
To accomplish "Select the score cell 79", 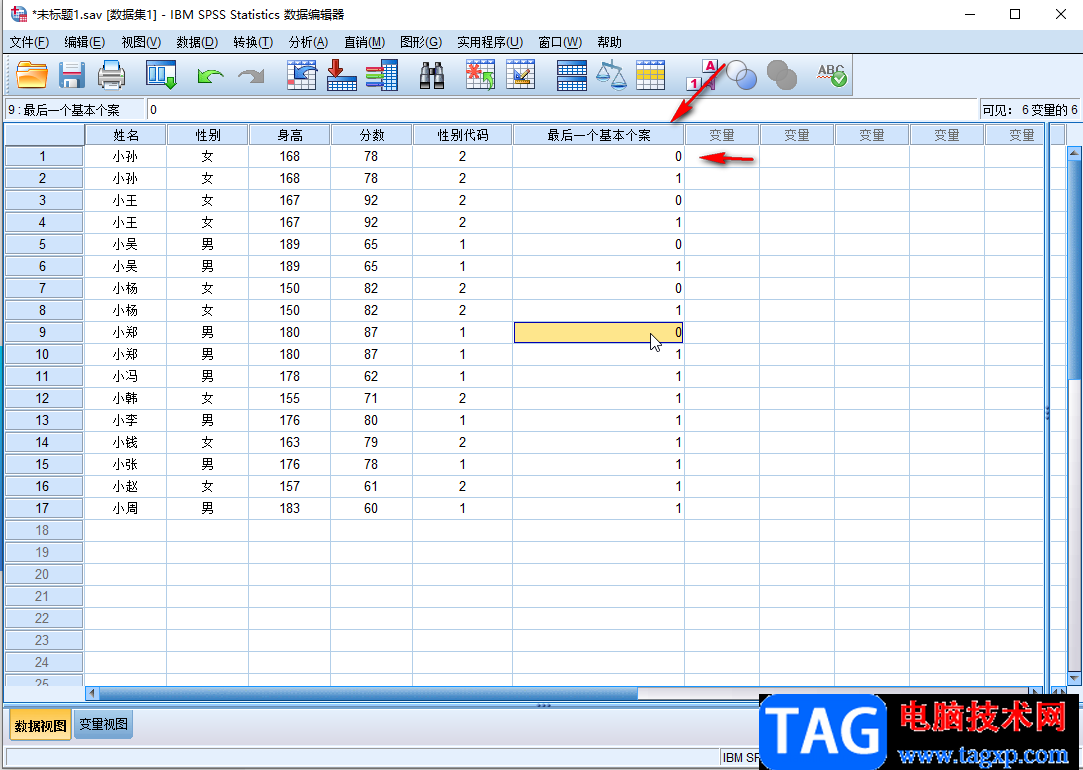I will click(372, 442).
